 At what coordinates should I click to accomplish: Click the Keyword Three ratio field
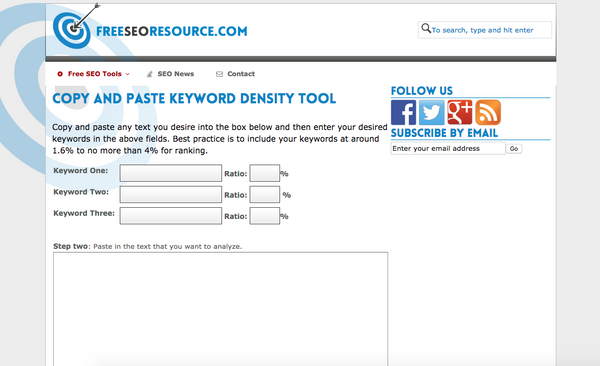[x=265, y=216]
